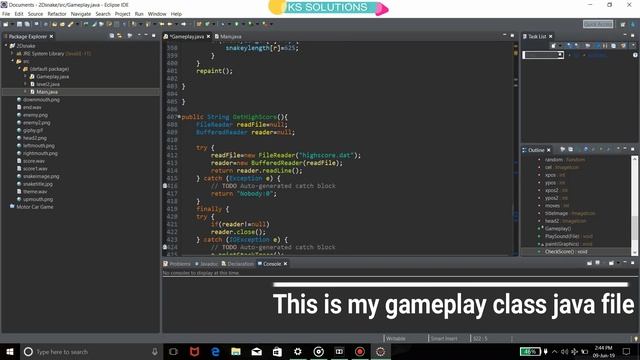The width and height of the screenshot is (640, 360).
Task: Collapse the src folder node
Action: click(12, 61)
